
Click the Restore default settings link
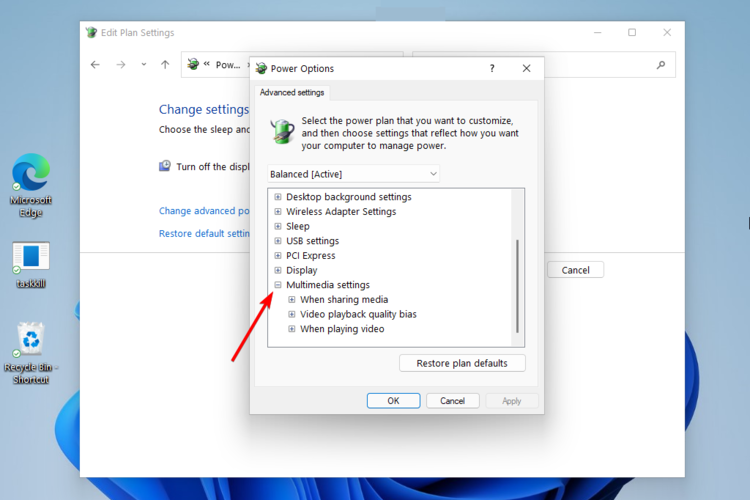(x=204, y=233)
